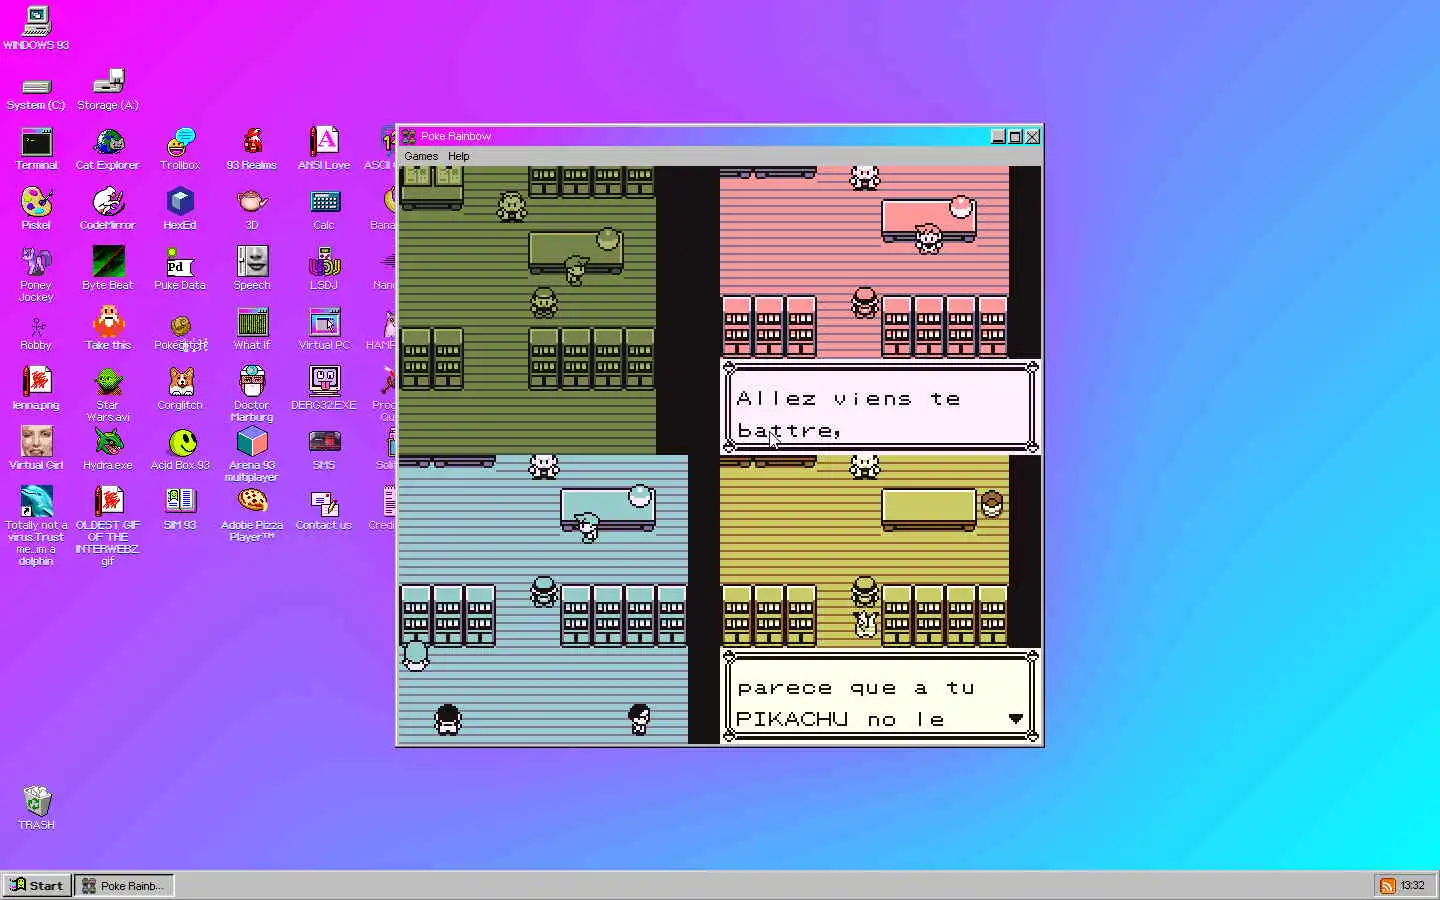This screenshot has width=1440, height=900.
Task: Launch the Acid Box 93 smiley icon
Action: pyautogui.click(x=180, y=450)
